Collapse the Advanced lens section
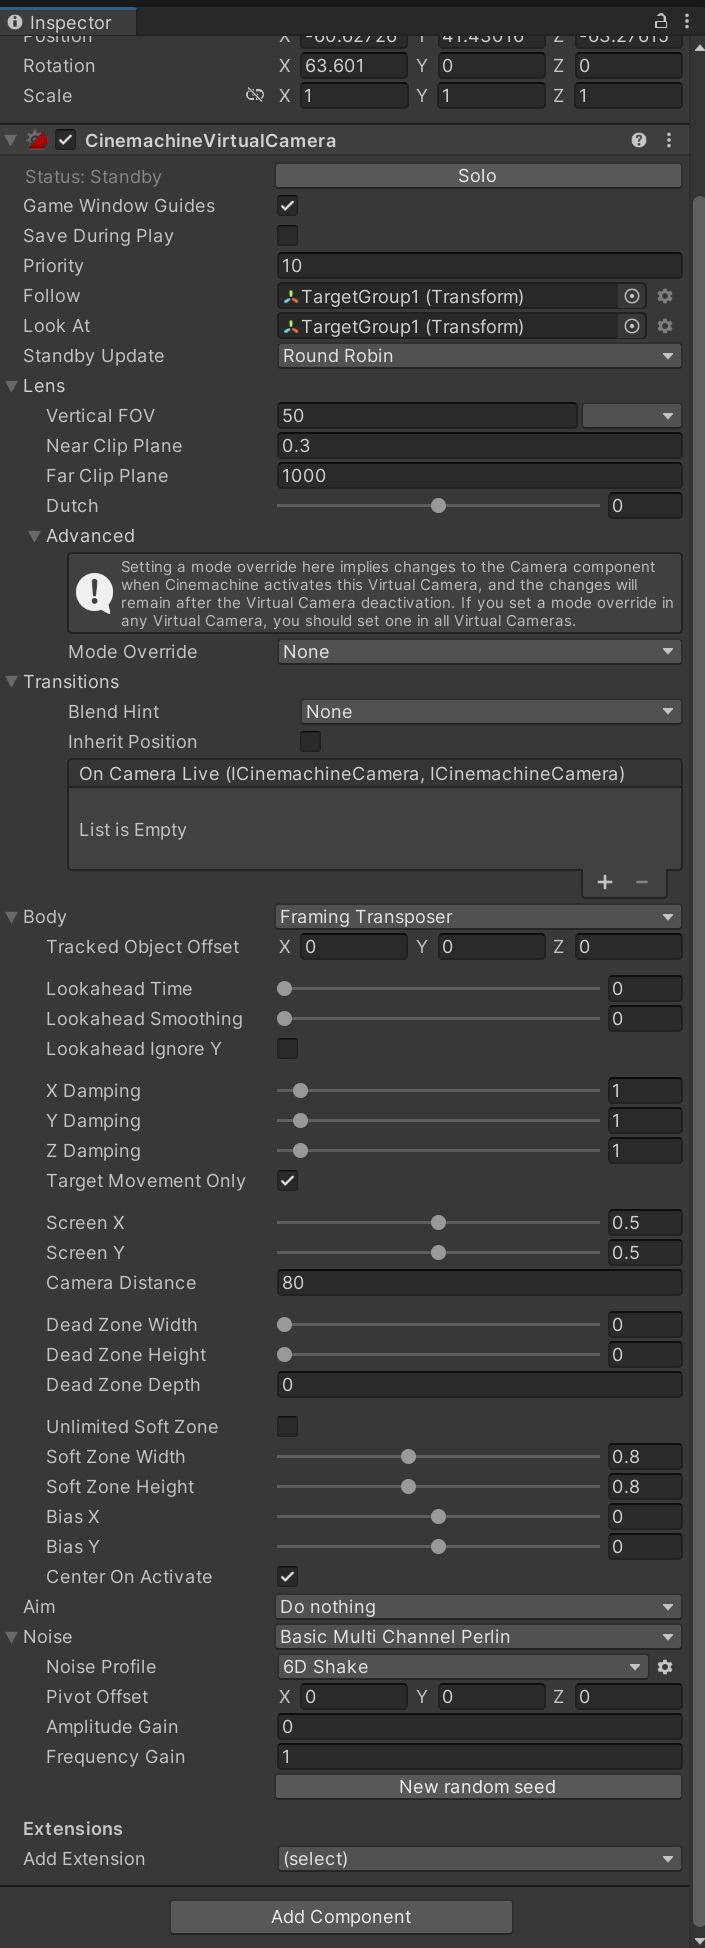This screenshot has width=705, height=1948. [34, 536]
